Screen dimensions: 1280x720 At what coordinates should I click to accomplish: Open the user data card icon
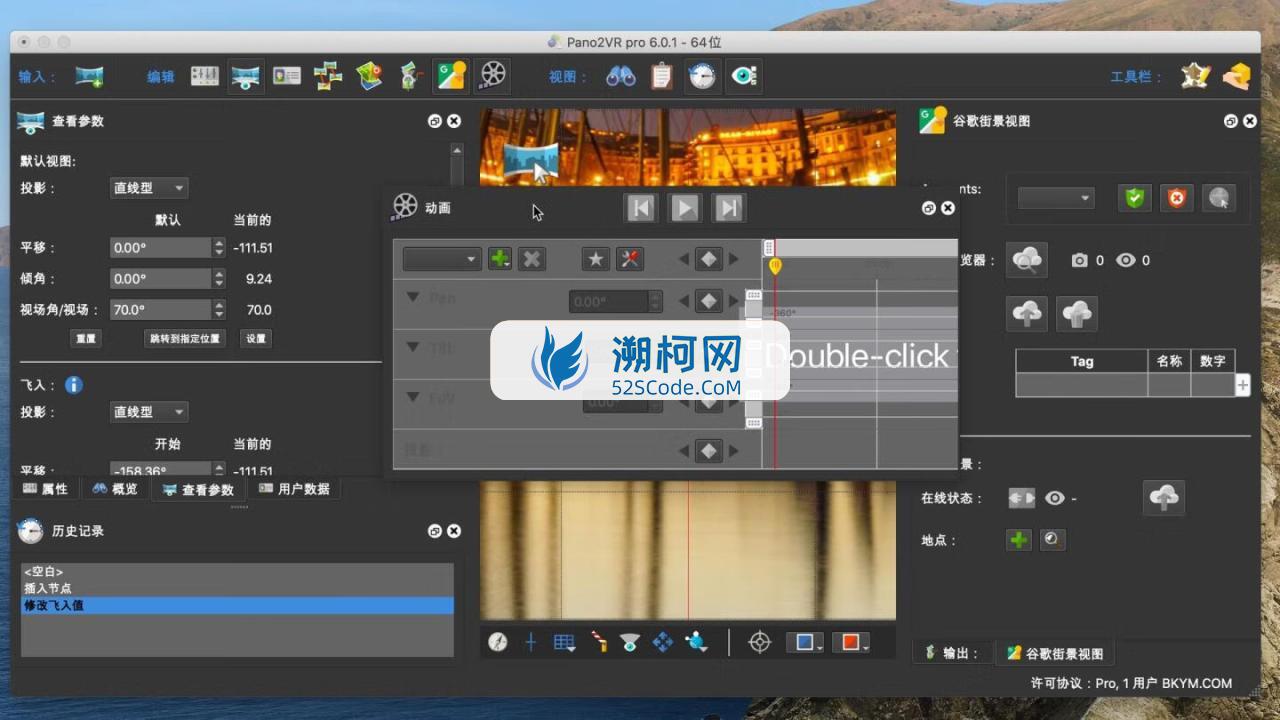pos(287,76)
